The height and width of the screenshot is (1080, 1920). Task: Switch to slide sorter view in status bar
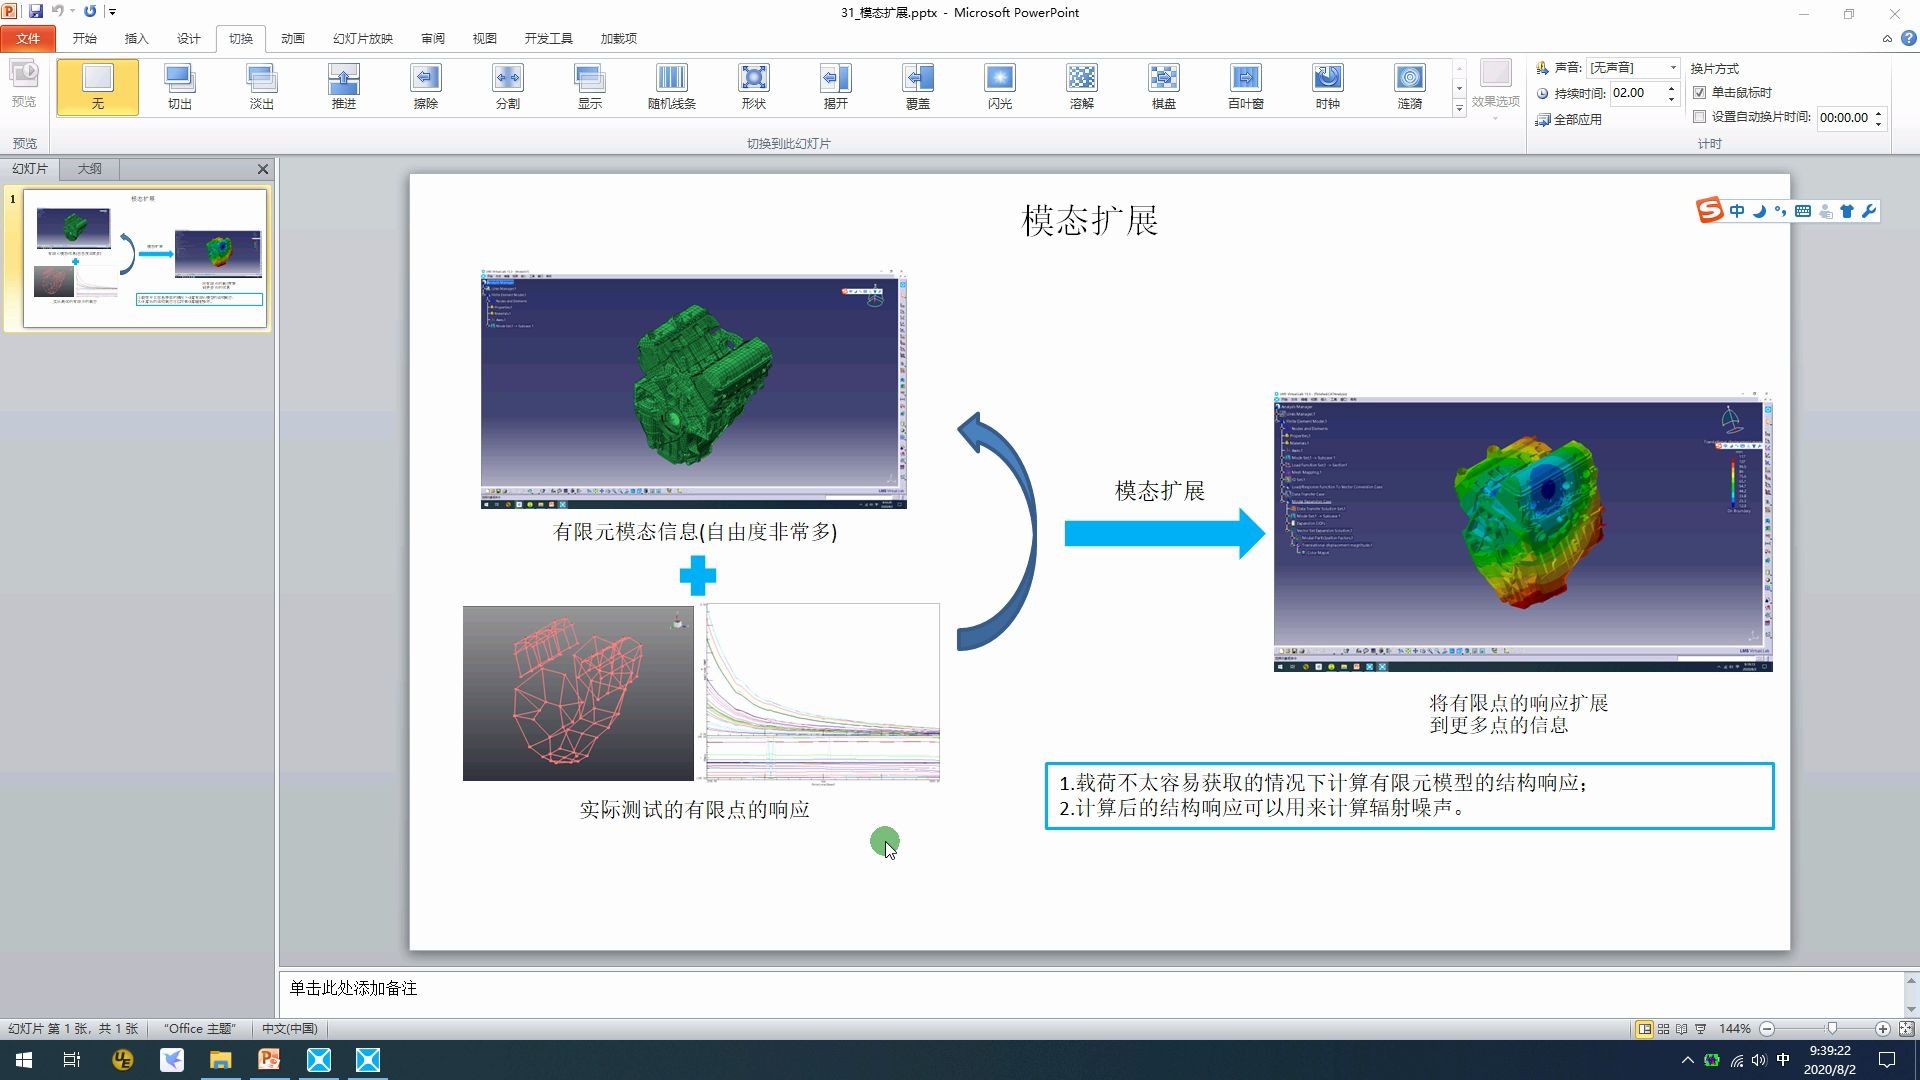pyautogui.click(x=1663, y=1029)
